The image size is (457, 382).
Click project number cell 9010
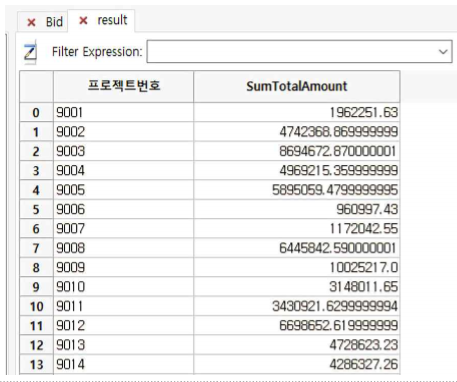[x=123, y=286]
